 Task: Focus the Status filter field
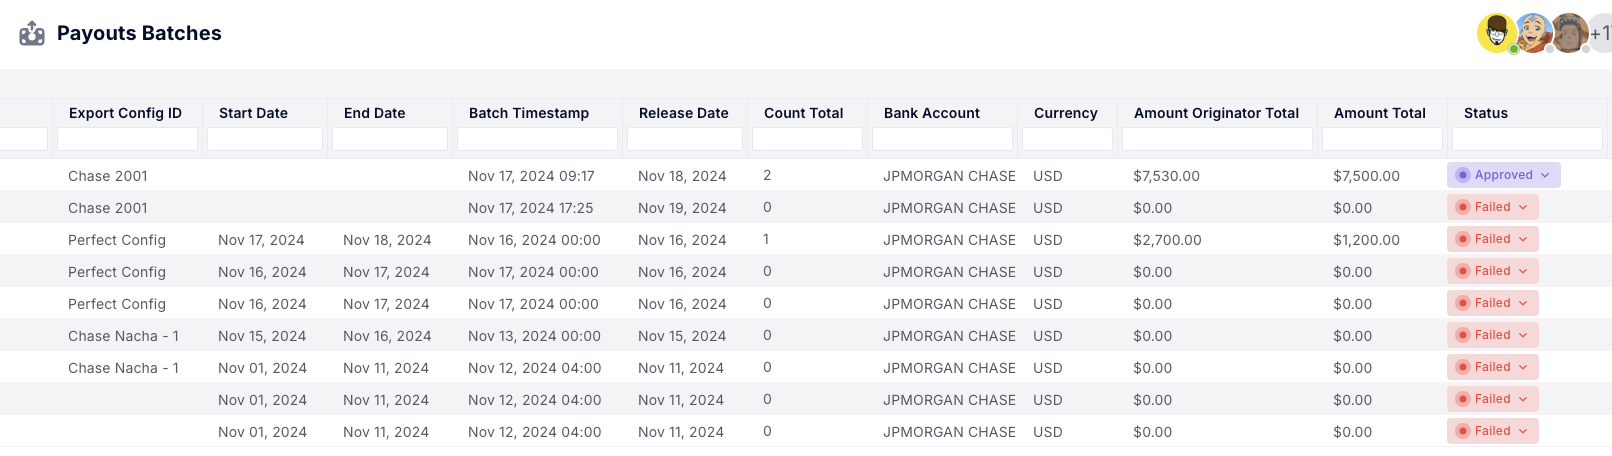tap(1527, 139)
